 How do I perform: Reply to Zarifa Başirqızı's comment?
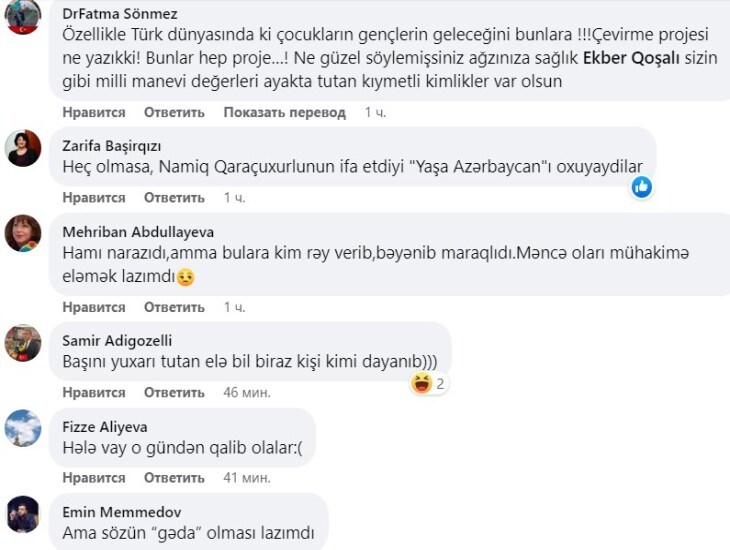click(174, 198)
